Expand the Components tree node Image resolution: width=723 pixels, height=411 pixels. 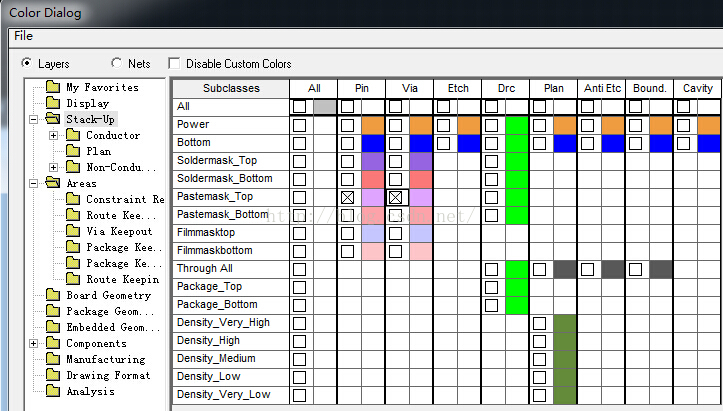34,344
